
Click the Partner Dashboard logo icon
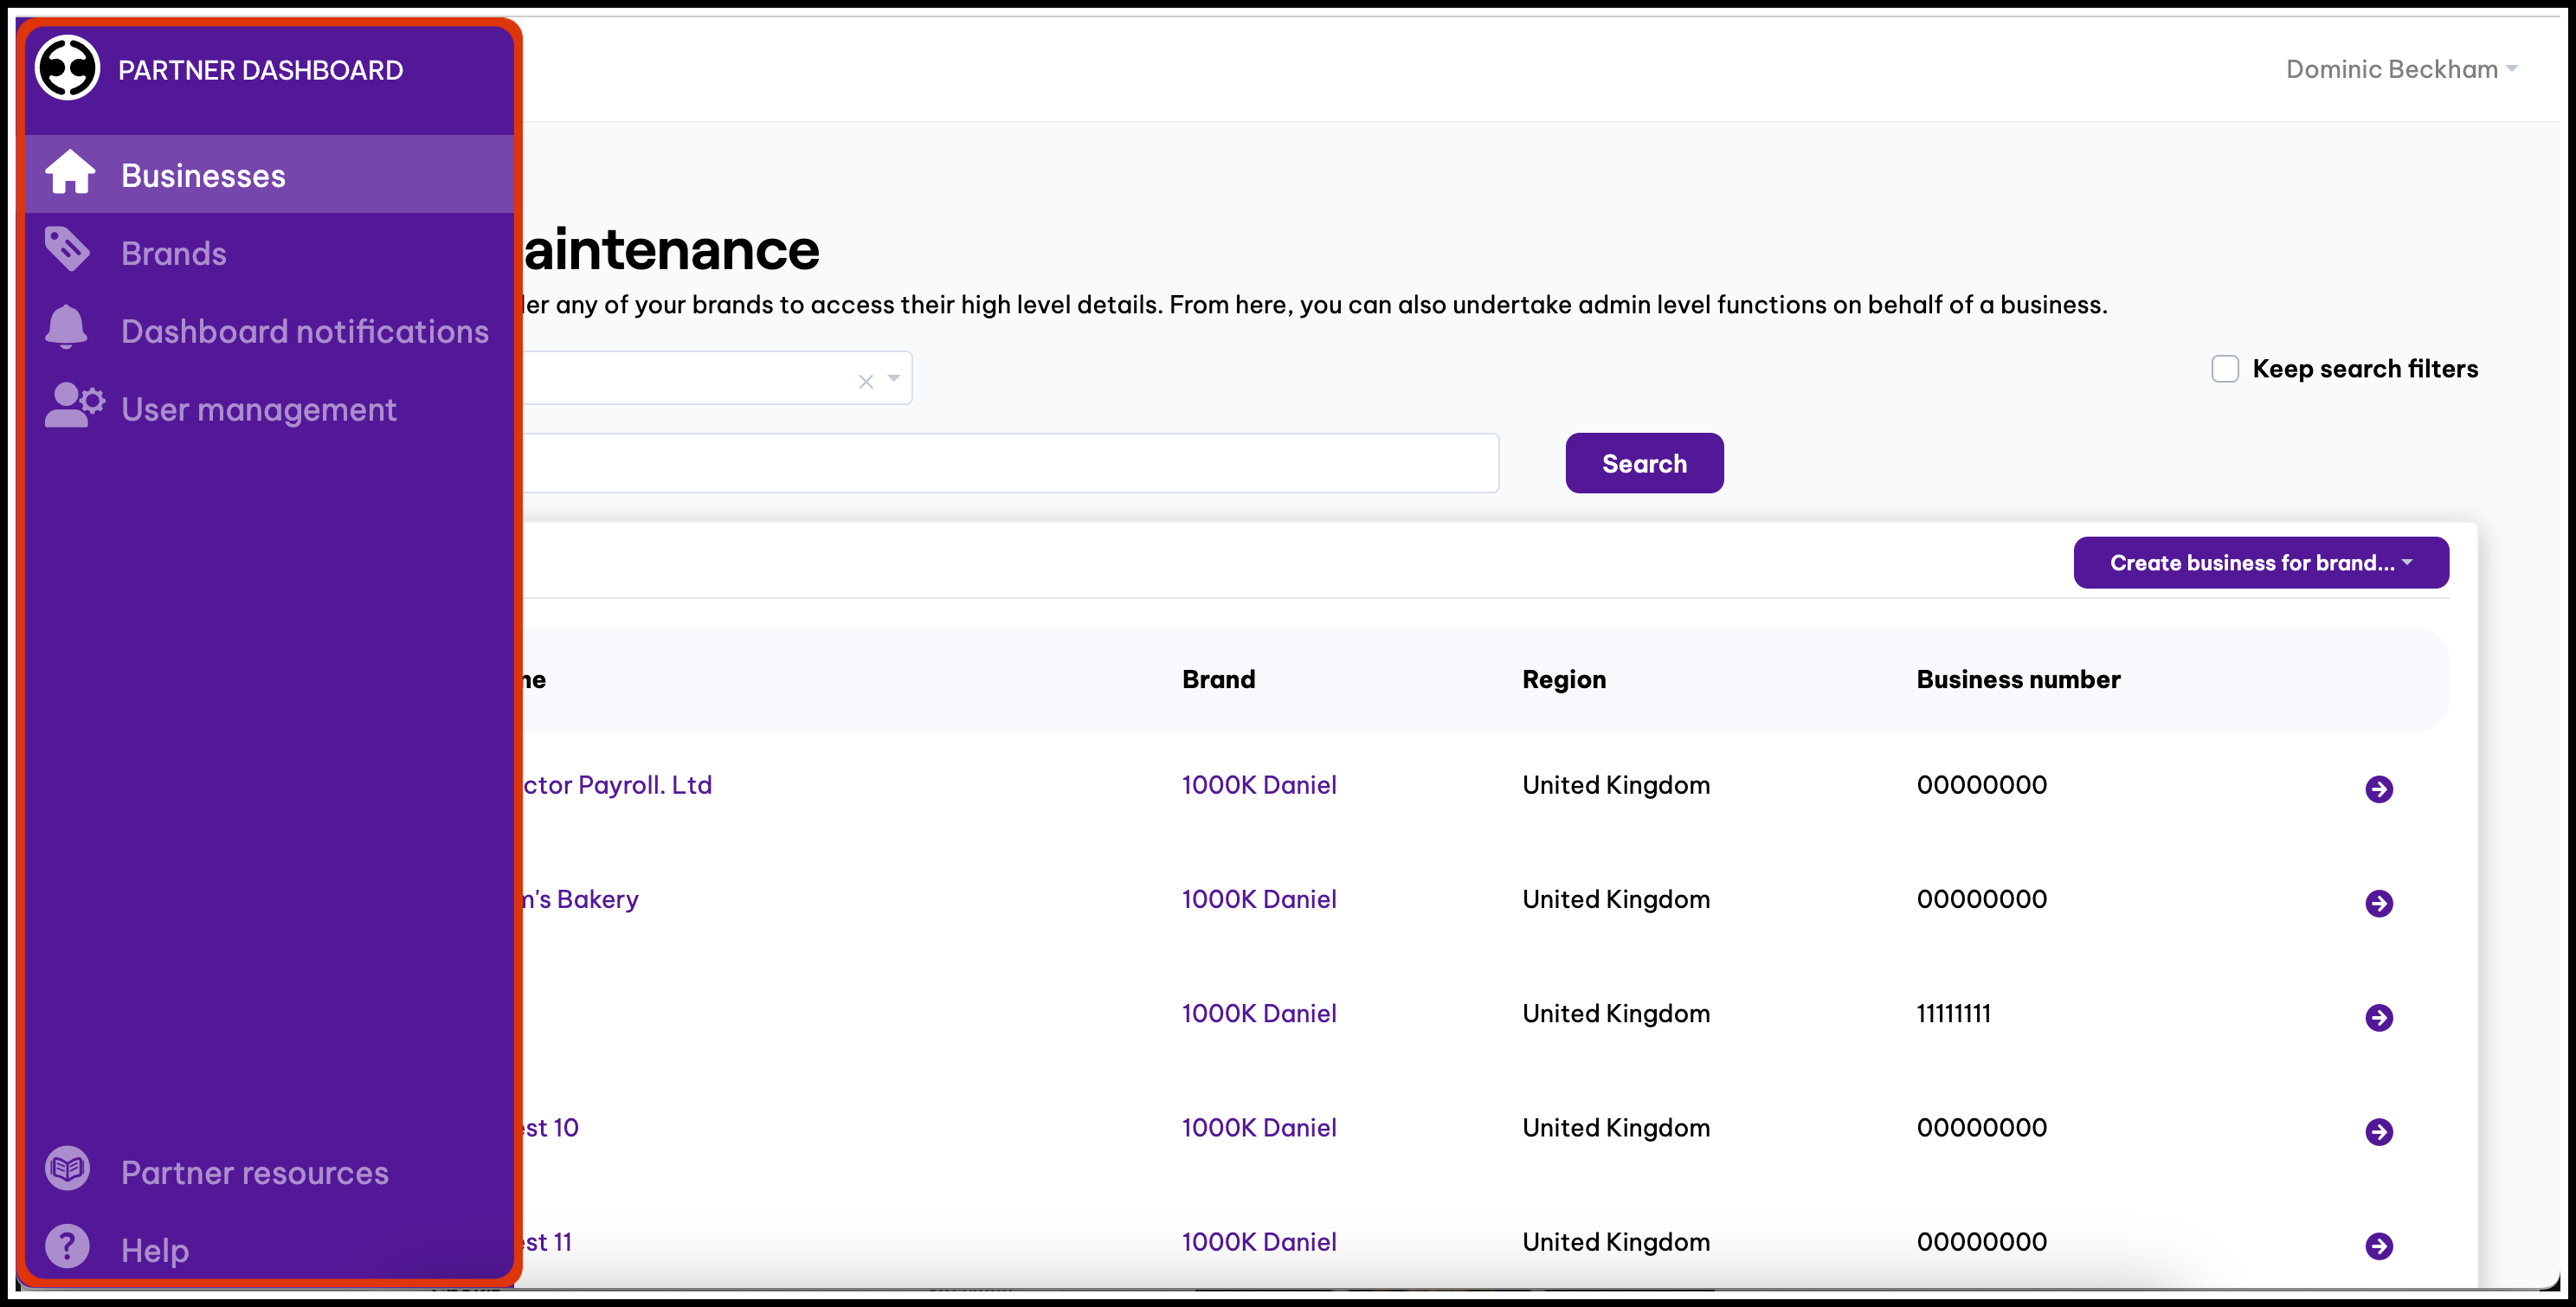click(x=67, y=68)
